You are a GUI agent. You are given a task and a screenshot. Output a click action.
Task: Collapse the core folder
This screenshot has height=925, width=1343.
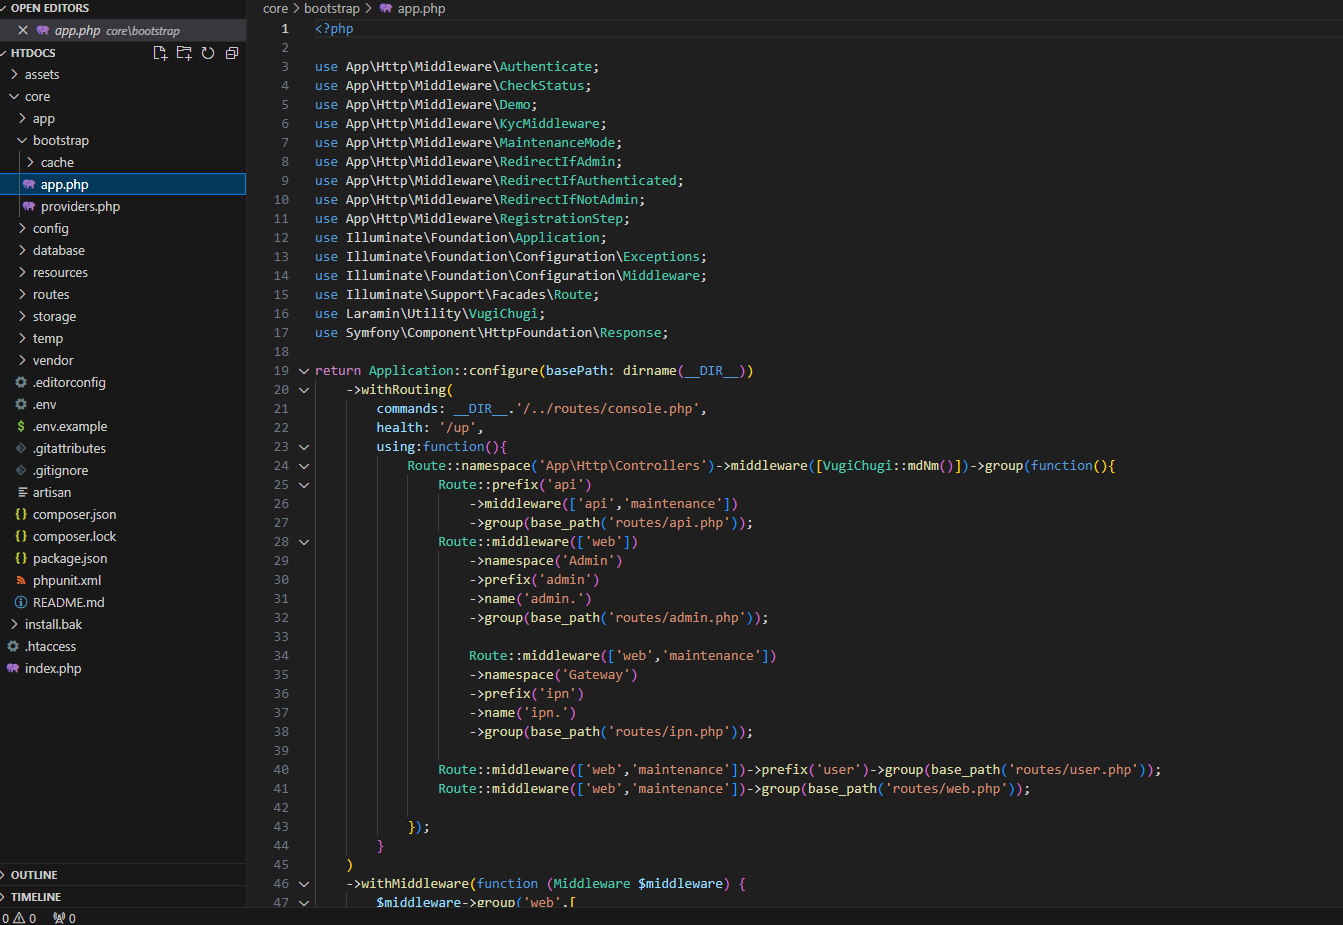click(14, 96)
